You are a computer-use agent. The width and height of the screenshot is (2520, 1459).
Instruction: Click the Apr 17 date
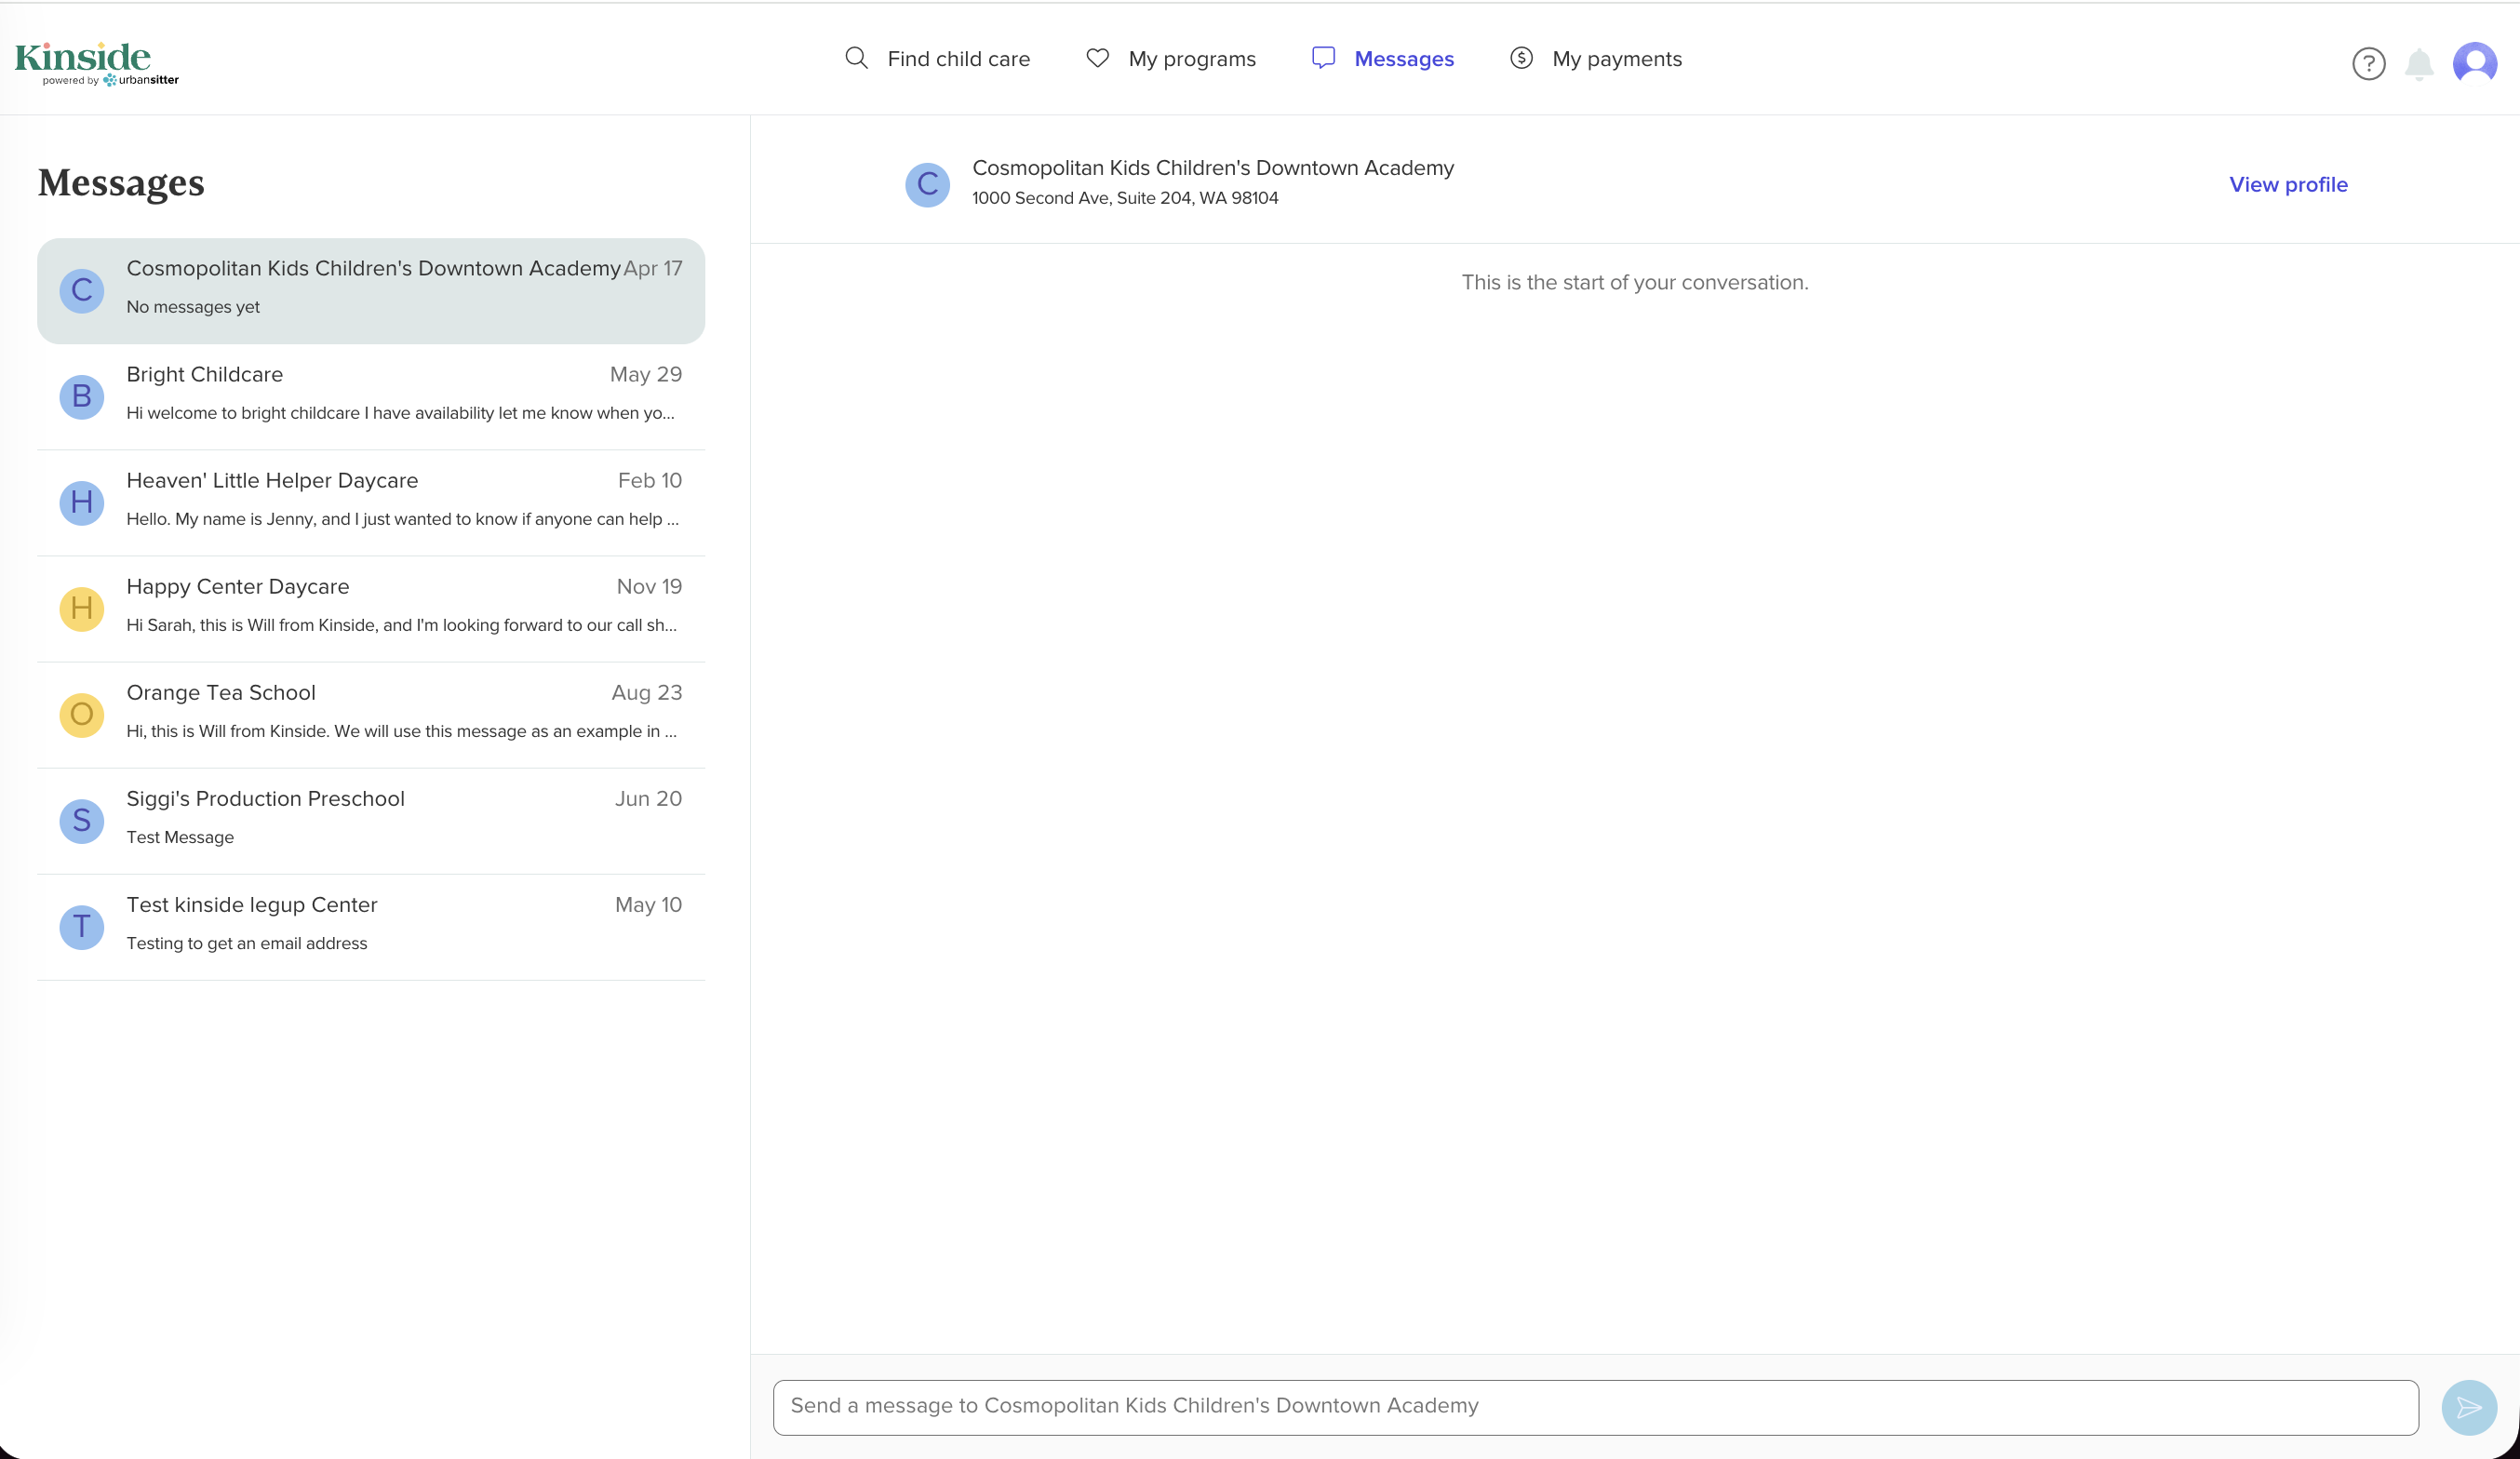click(x=653, y=268)
